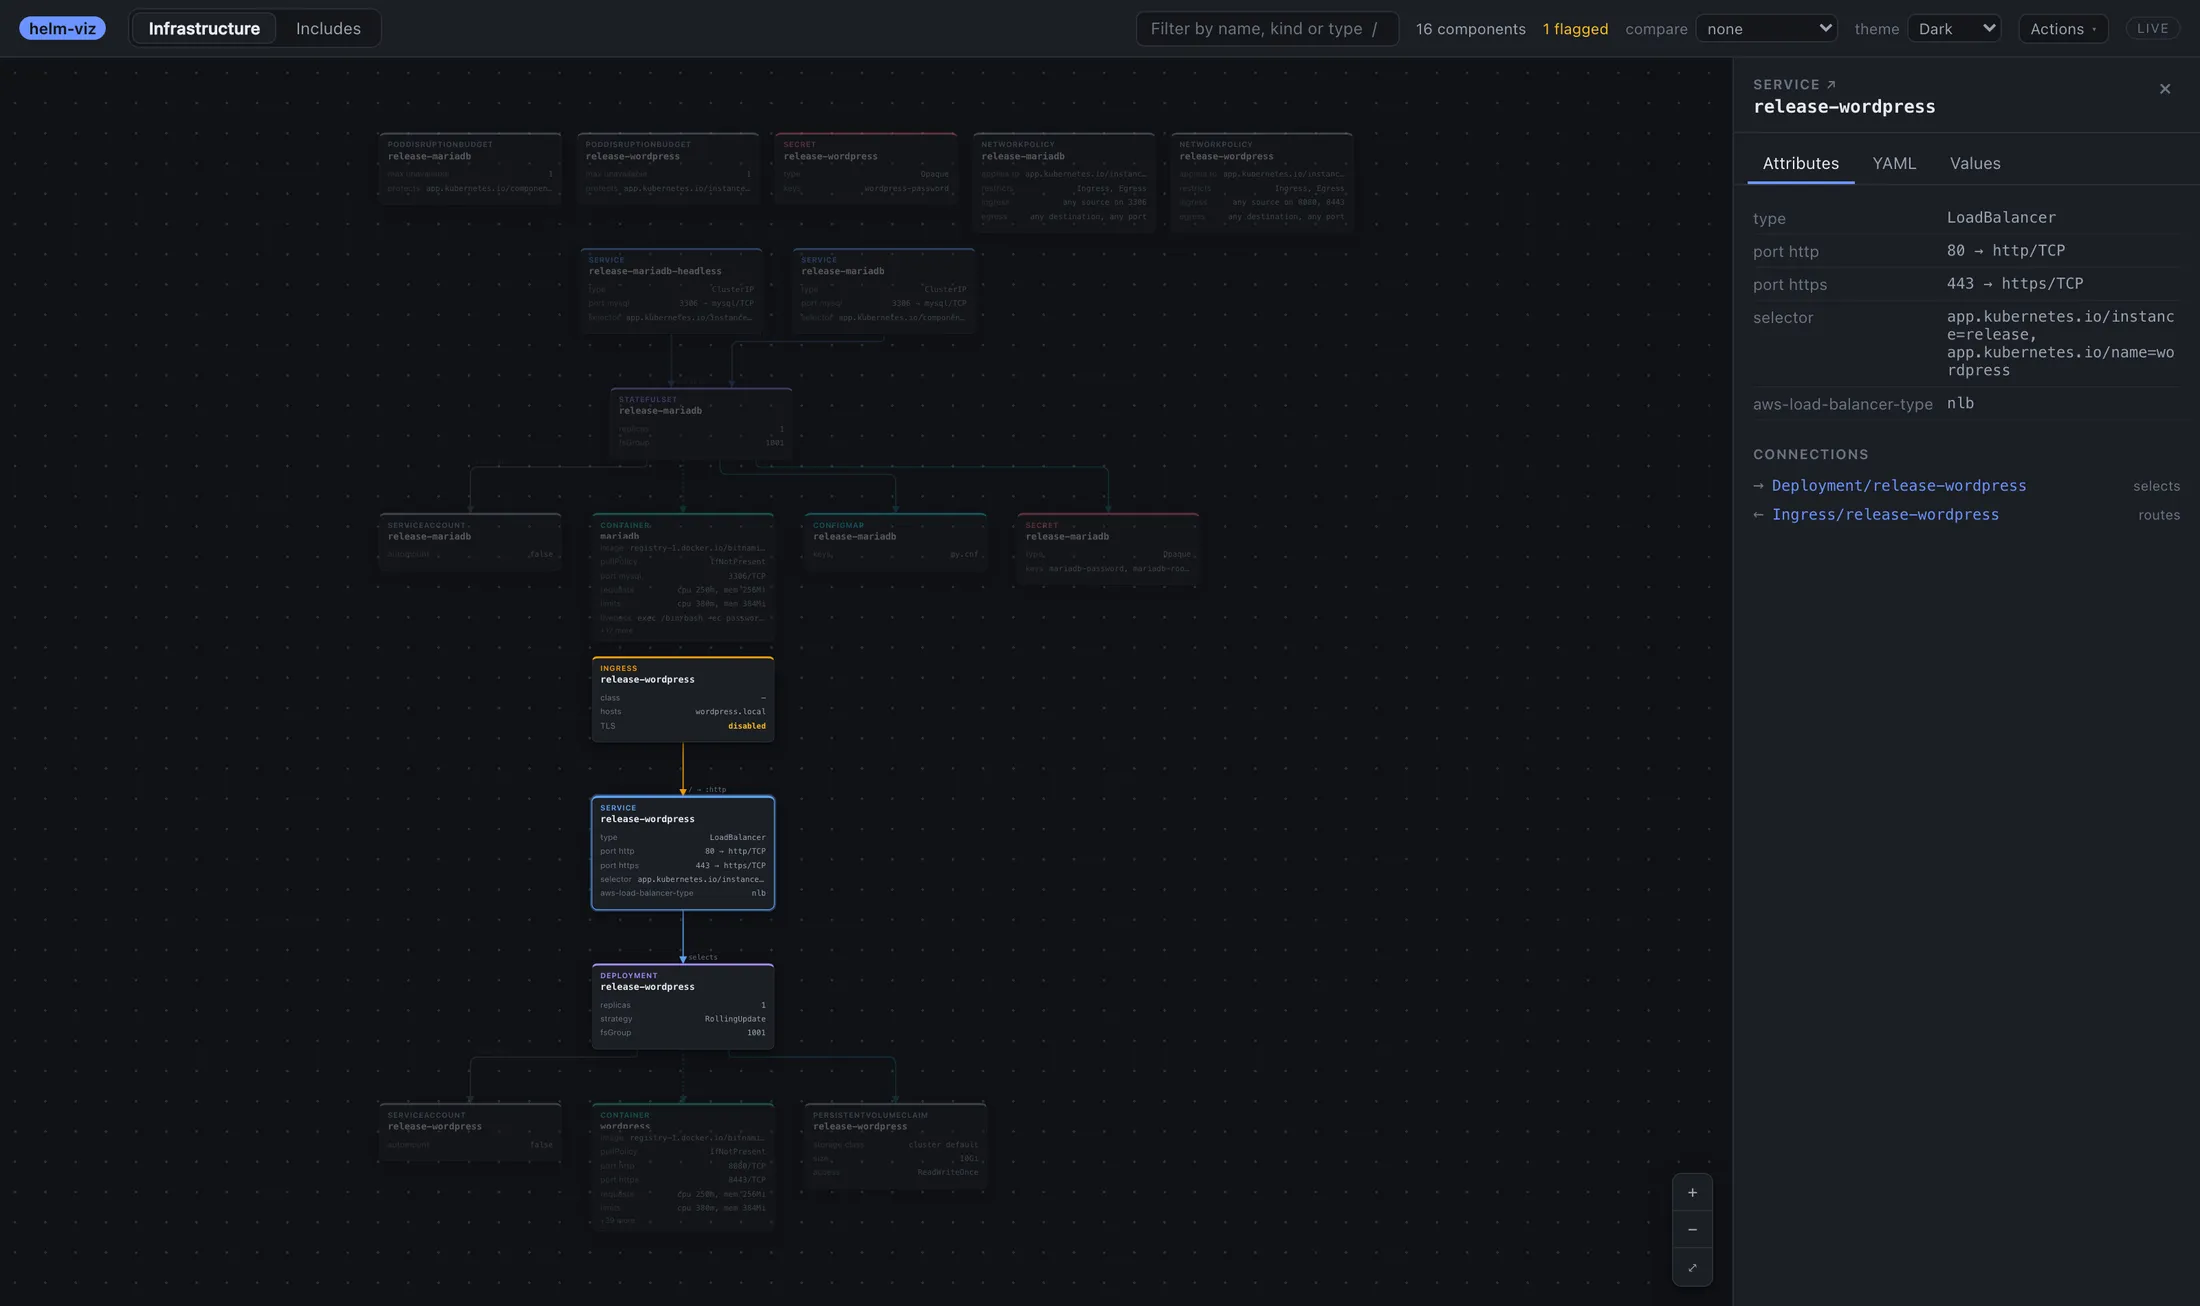The width and height of the screenshot is (2200, 1306).
Task: Click the helm-viz logo badge
Action: pyautogui.click(x=62, y=28)
